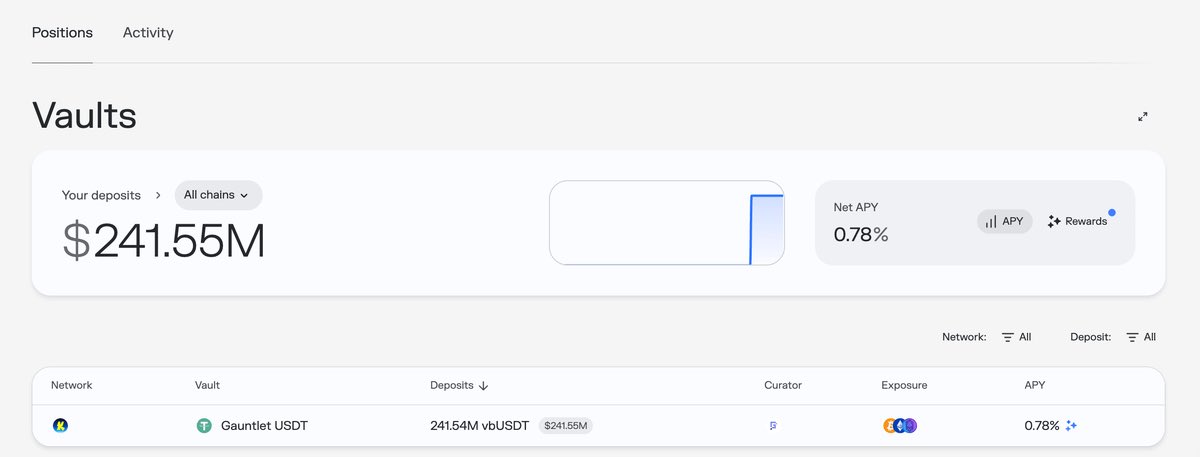Click the expand fullscreen arrows icon

1143,117
